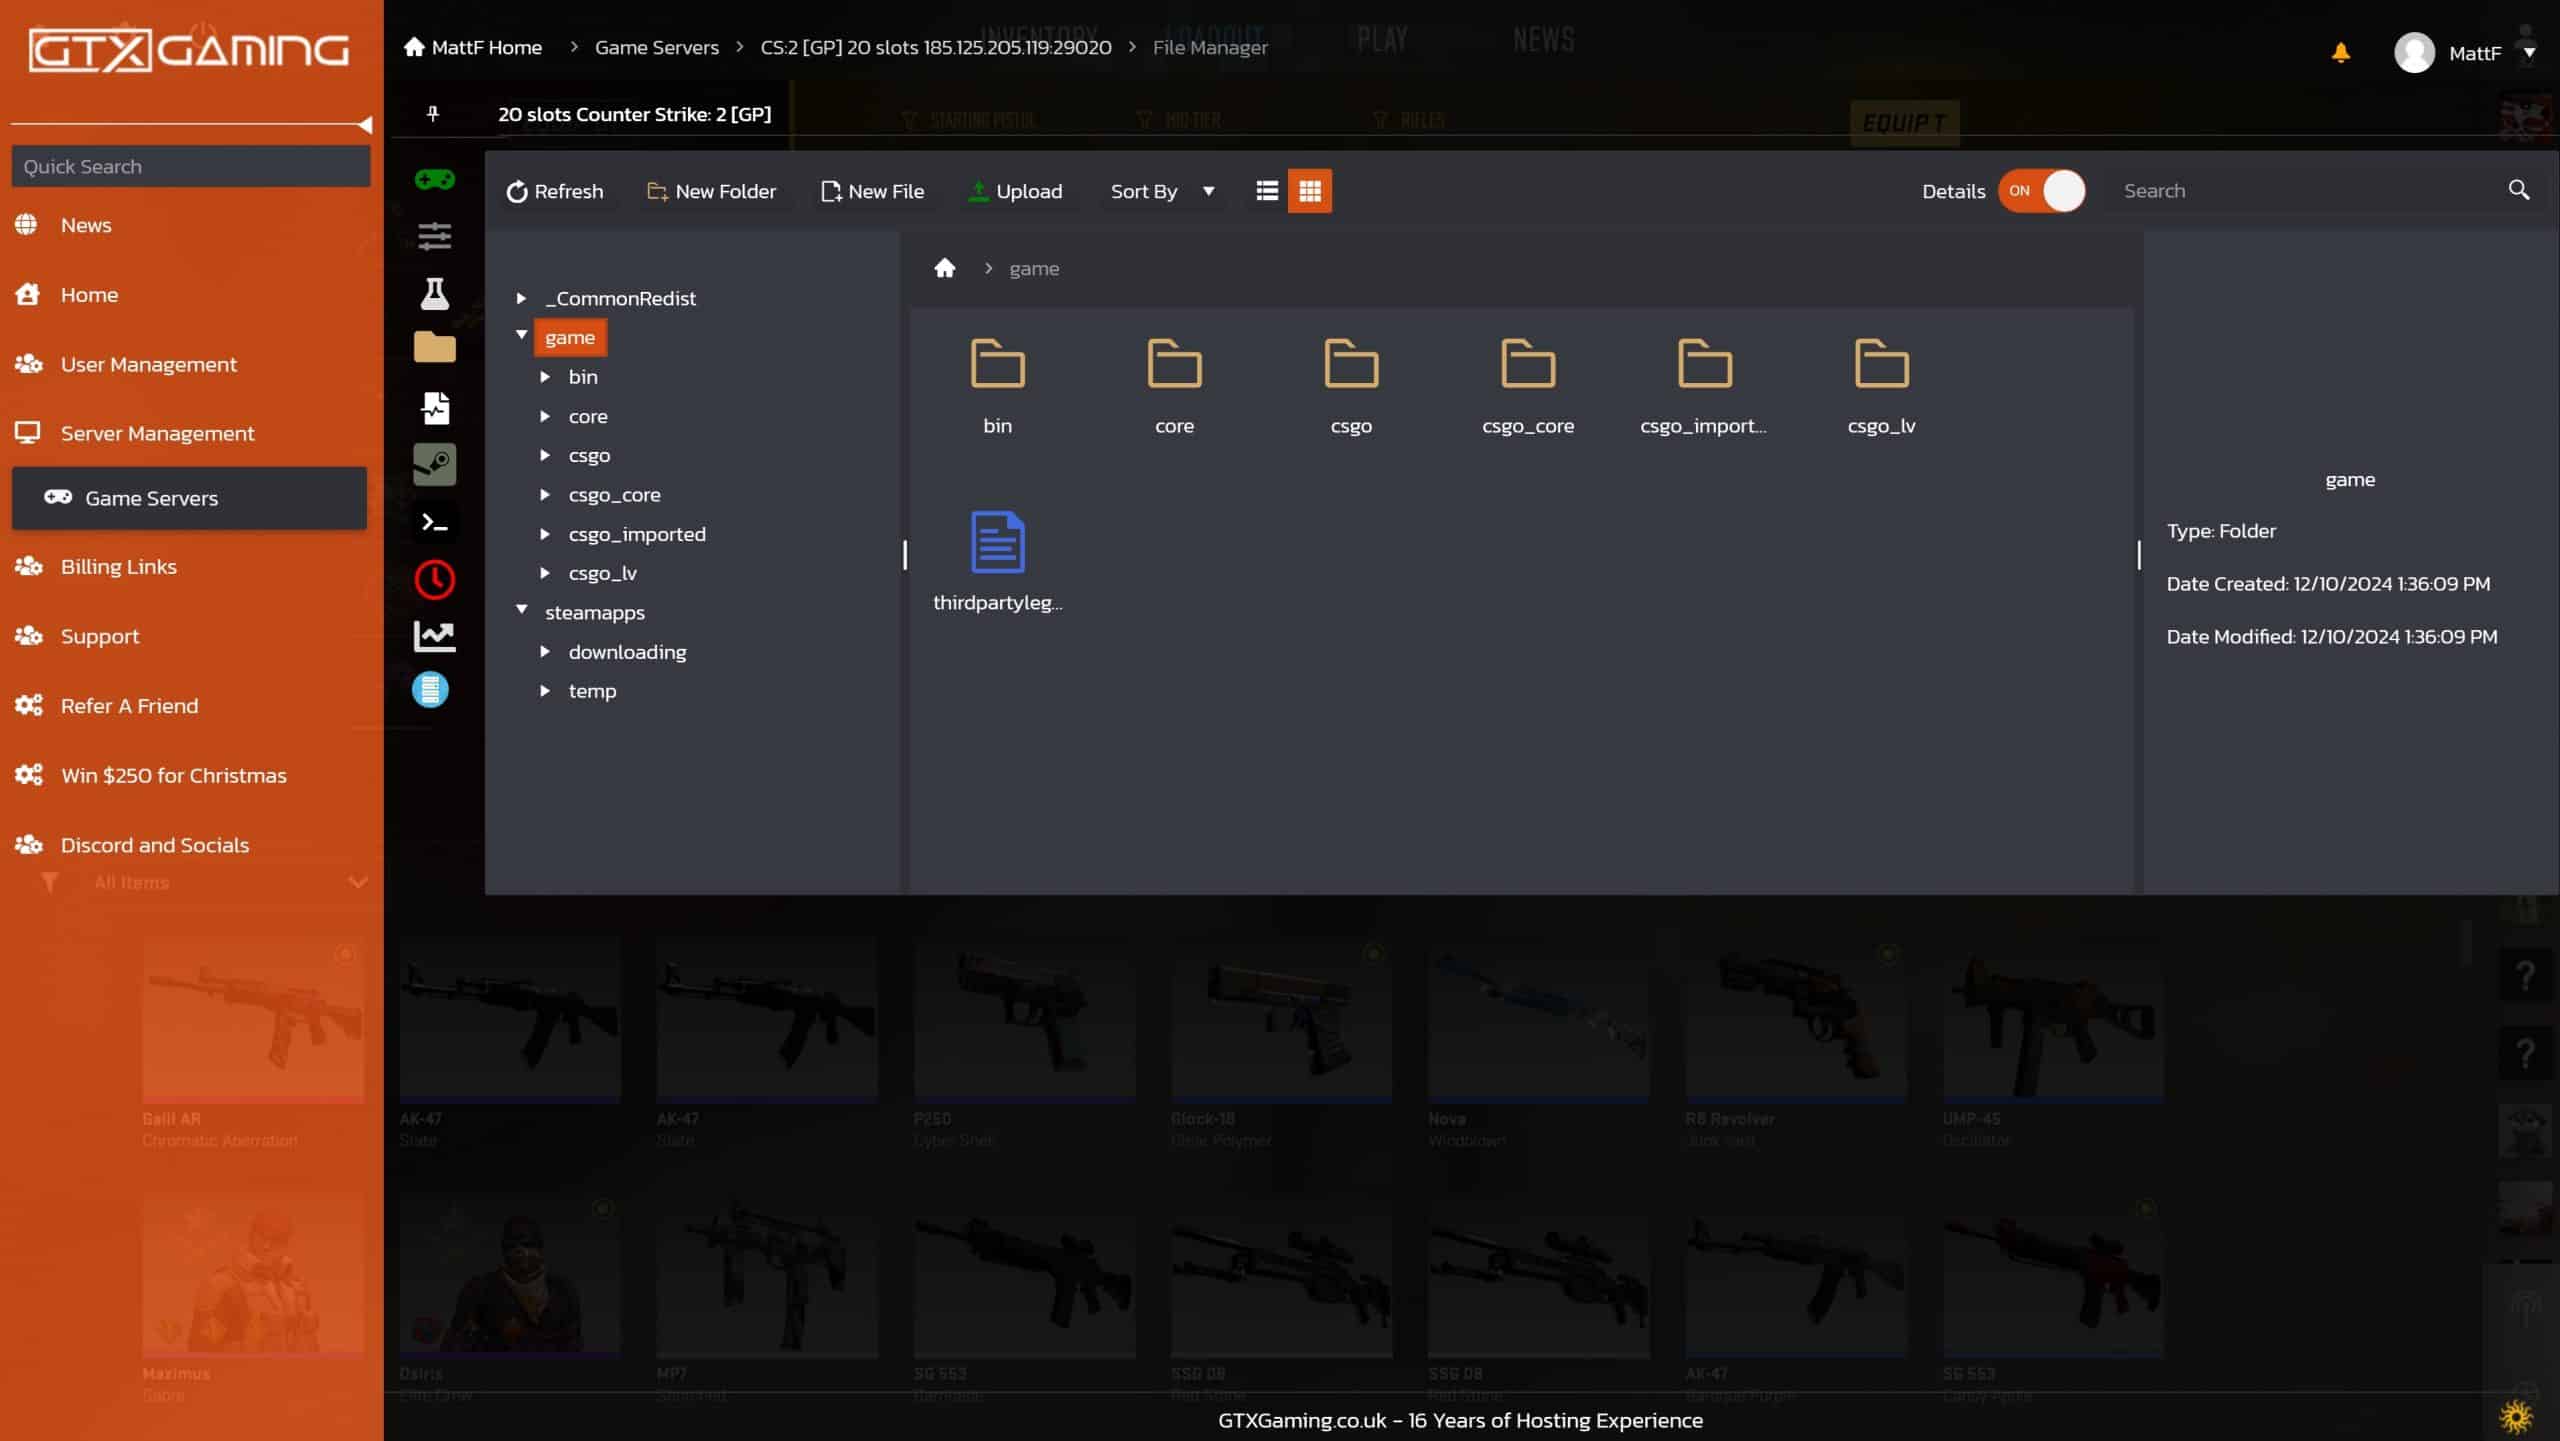Collapse the steamapps tree node
The width and height of the screenshot is (2560, 1441).
[521, 610]
